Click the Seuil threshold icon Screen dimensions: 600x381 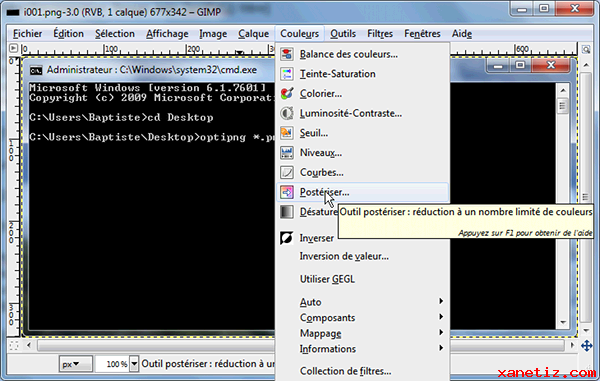tap(287, 133)
